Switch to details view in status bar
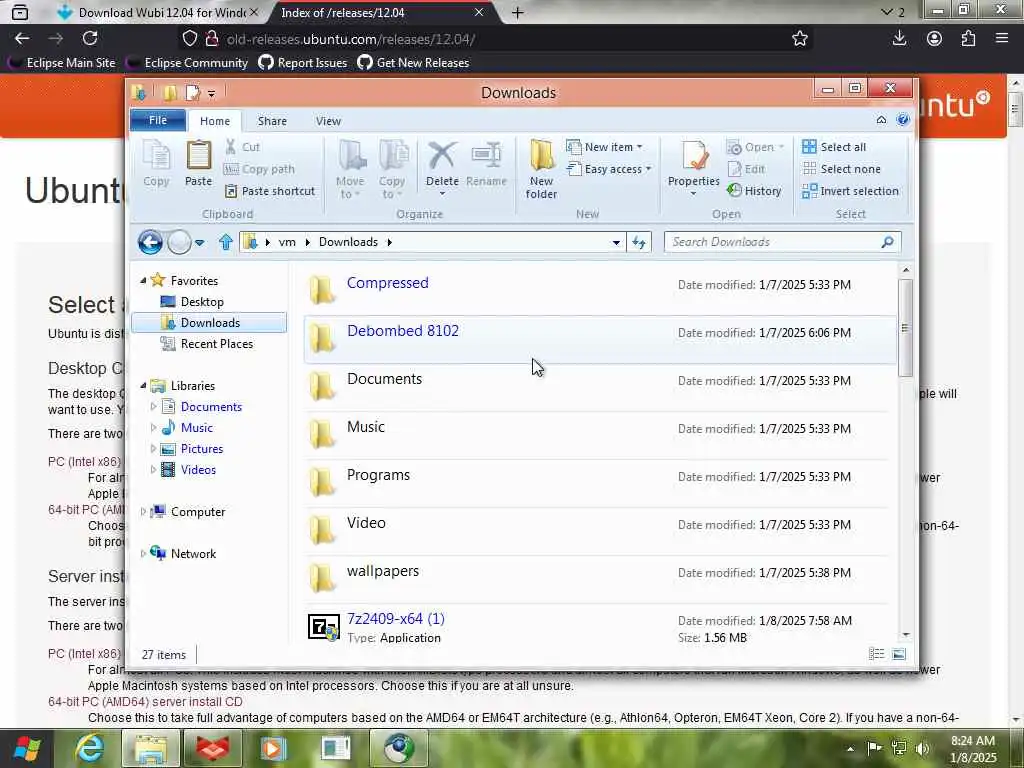Viewport: 1024px width, 768px height. (x=876, y=654)
